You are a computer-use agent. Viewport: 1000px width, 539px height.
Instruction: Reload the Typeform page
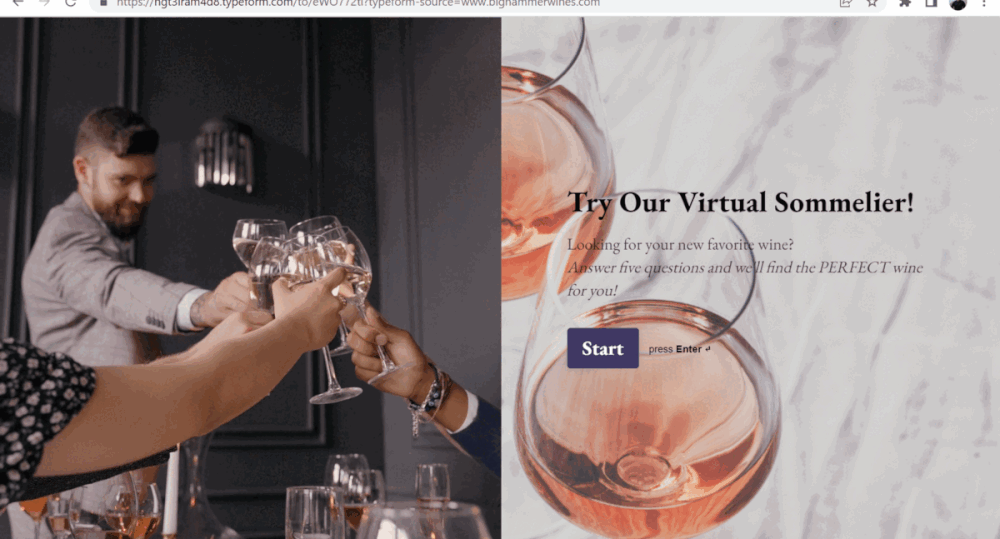pos(70,3)
